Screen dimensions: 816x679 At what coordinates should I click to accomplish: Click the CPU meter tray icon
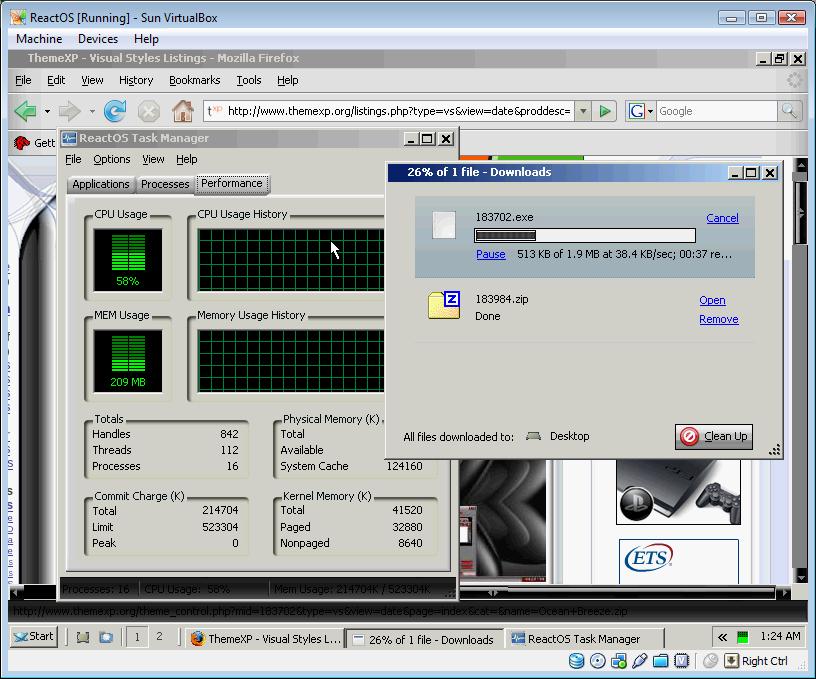(743, 637)
